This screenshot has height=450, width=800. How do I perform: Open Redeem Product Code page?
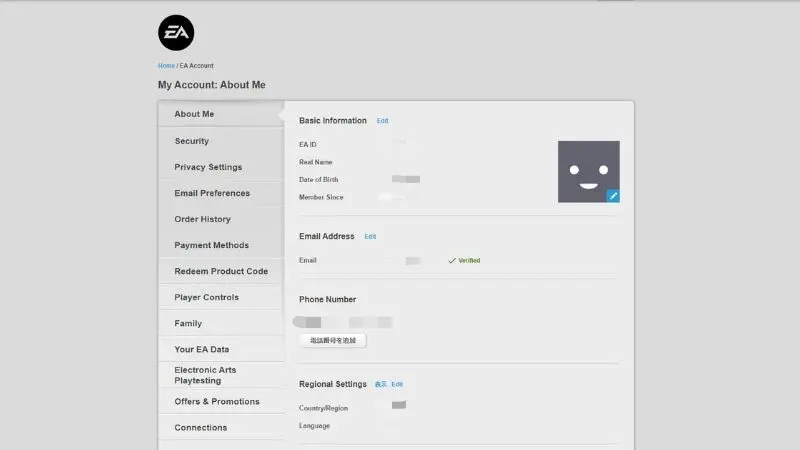[x=221, y=271]
